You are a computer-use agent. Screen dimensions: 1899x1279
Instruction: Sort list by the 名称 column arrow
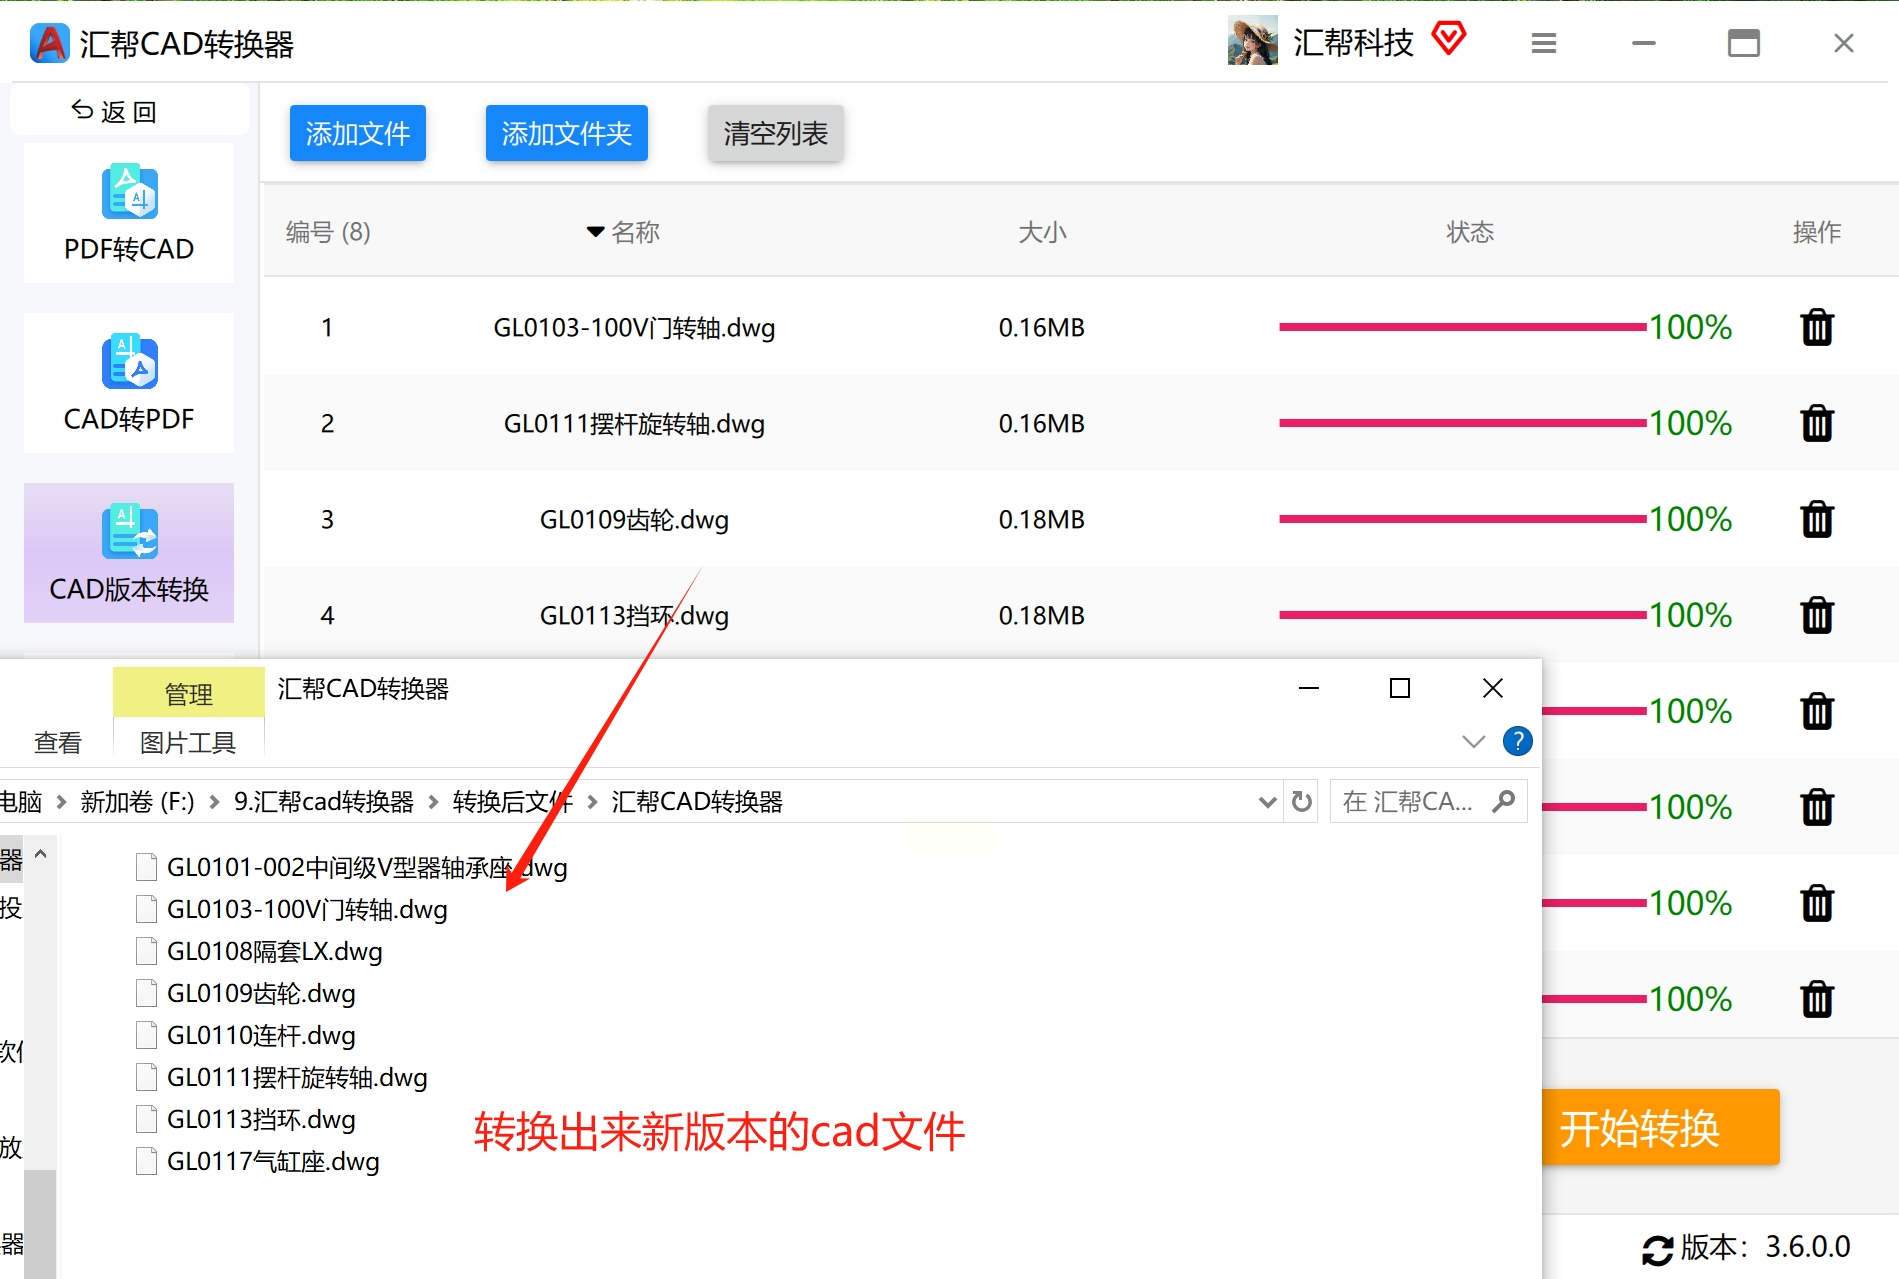[595, 232]
